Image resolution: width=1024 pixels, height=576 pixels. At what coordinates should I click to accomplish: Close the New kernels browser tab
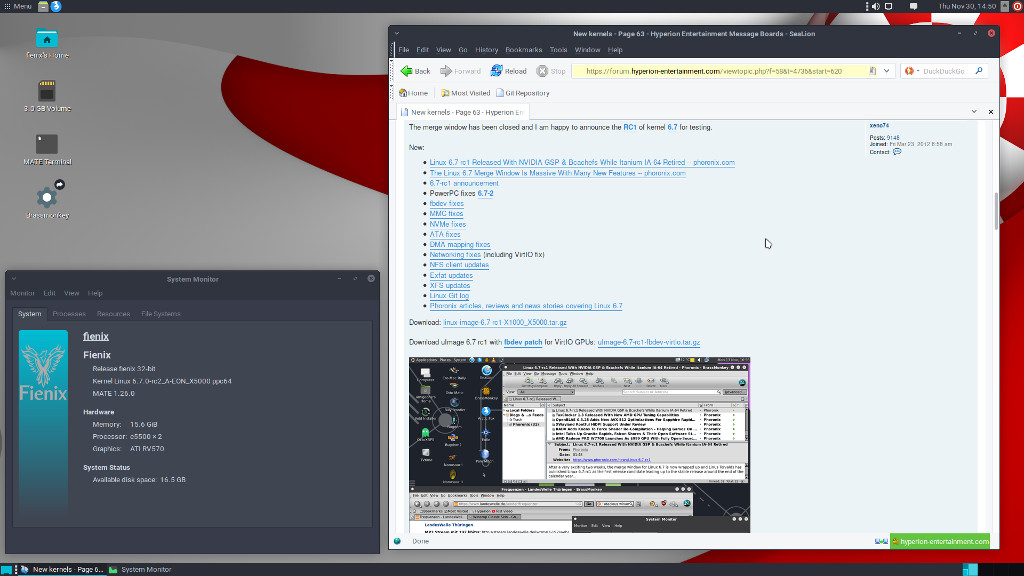pos(991,112)
